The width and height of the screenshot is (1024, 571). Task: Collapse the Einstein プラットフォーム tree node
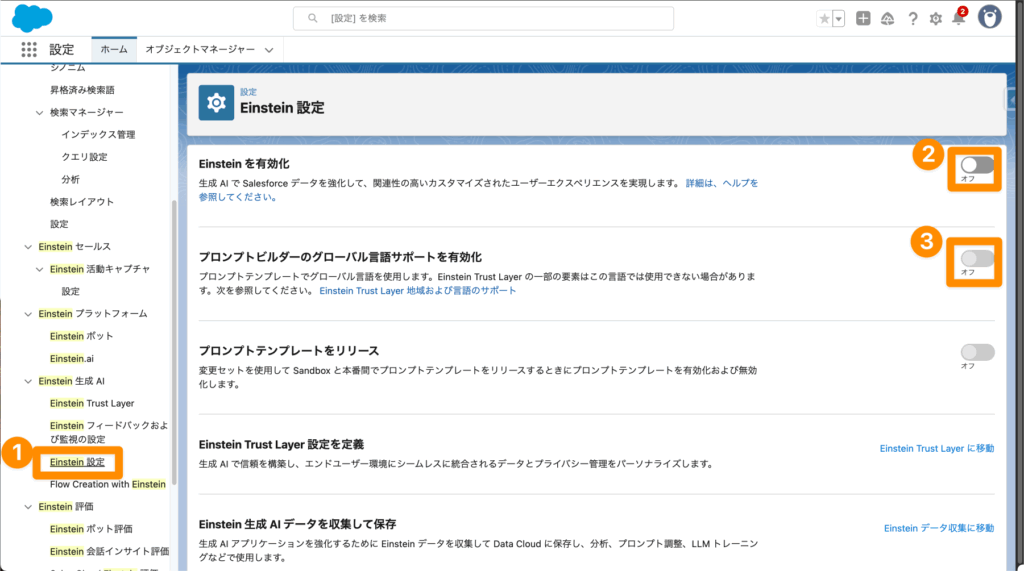point(27,314)
